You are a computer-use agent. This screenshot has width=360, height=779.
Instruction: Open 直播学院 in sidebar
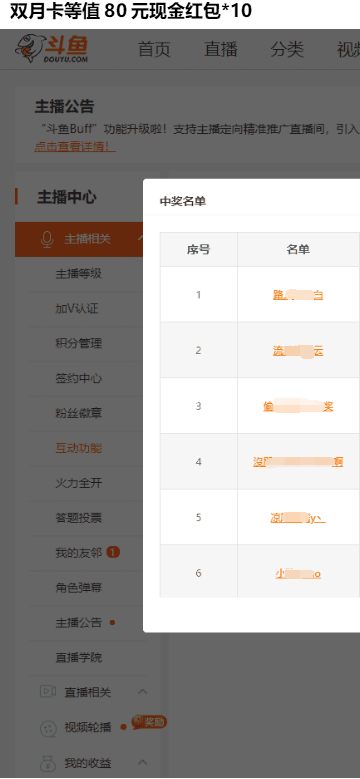coord(78,658)
